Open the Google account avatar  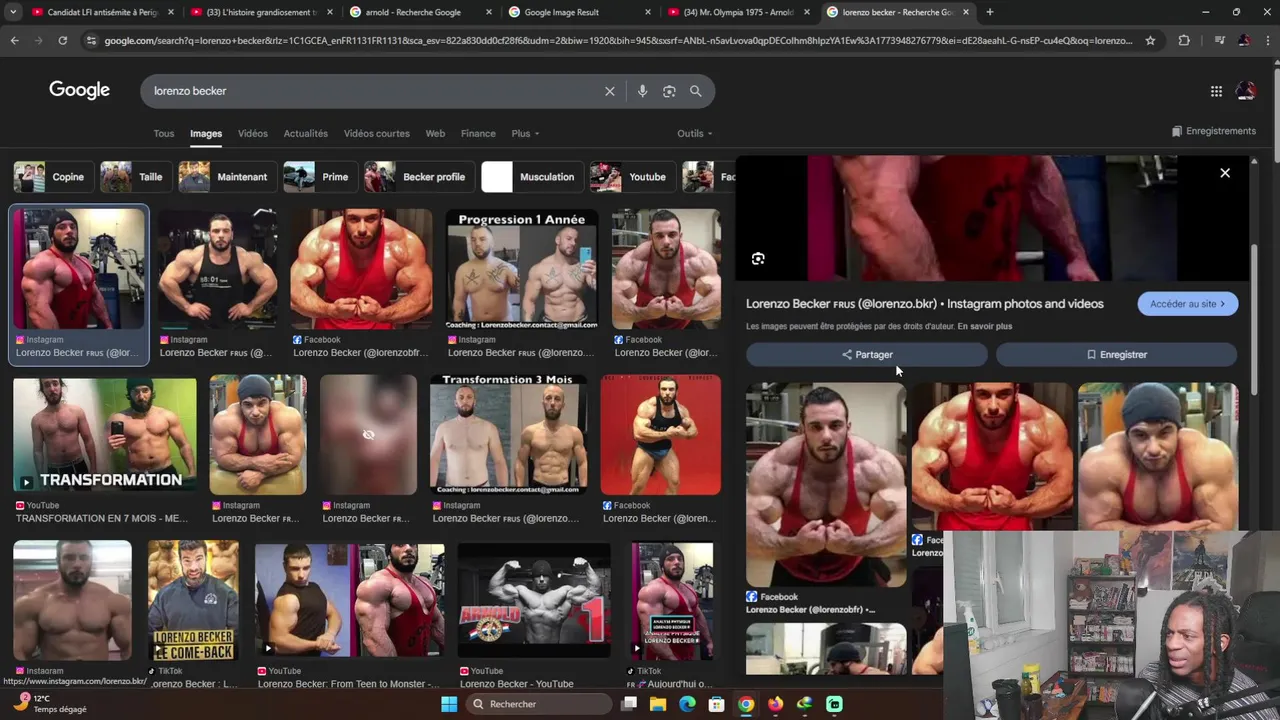(x=1246, y=91)
